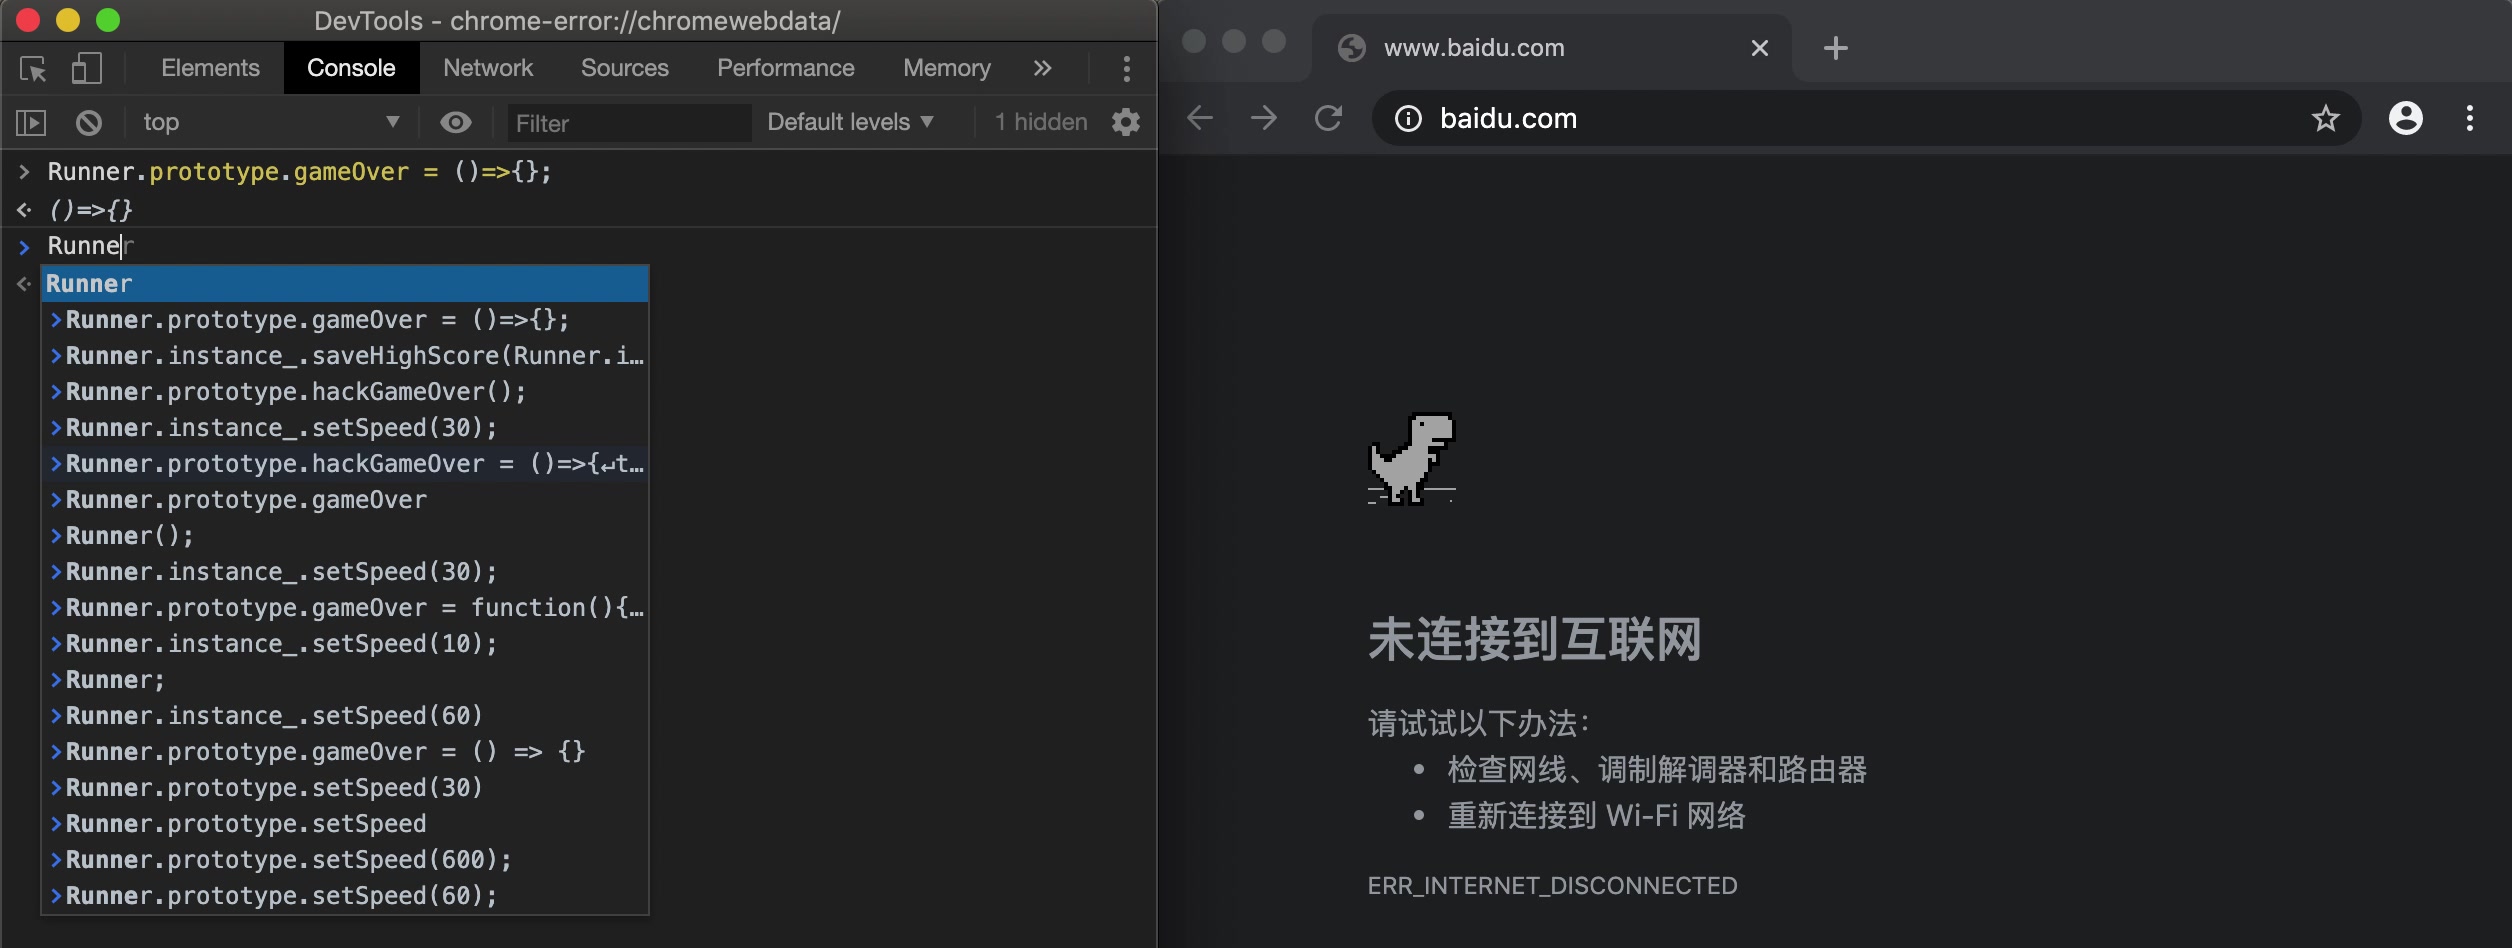Switch to the Console tab
2512x948 pixels.
coord(351,68)
